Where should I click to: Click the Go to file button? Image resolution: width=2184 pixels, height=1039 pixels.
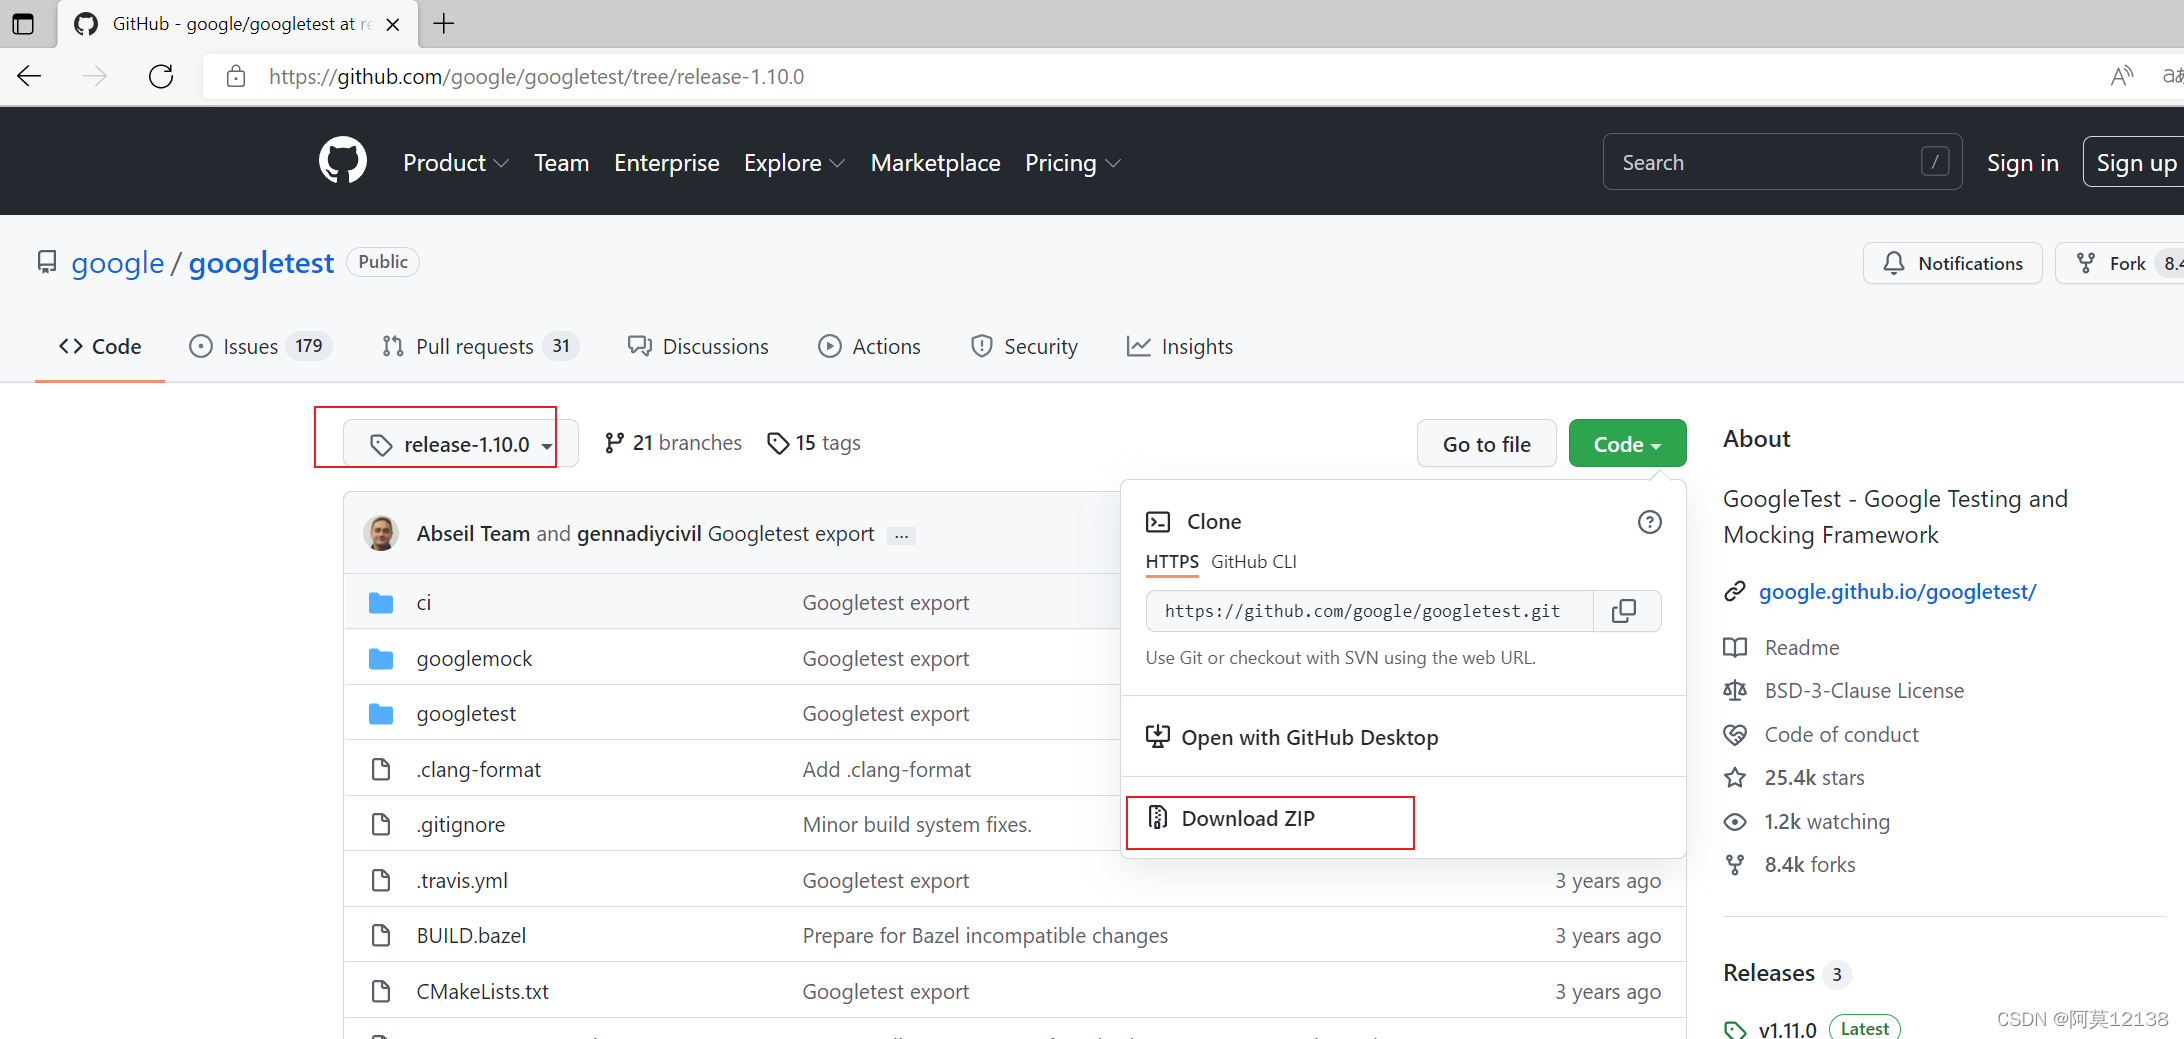pyautogui.click(x=1486, y=444)
